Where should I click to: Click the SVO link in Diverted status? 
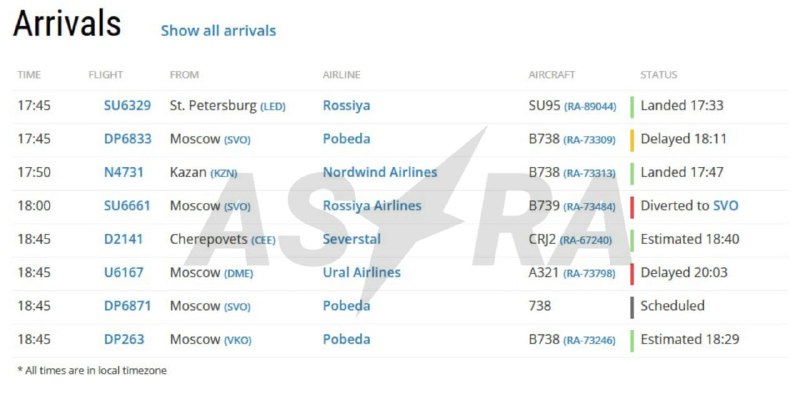[x=726, y=206]
